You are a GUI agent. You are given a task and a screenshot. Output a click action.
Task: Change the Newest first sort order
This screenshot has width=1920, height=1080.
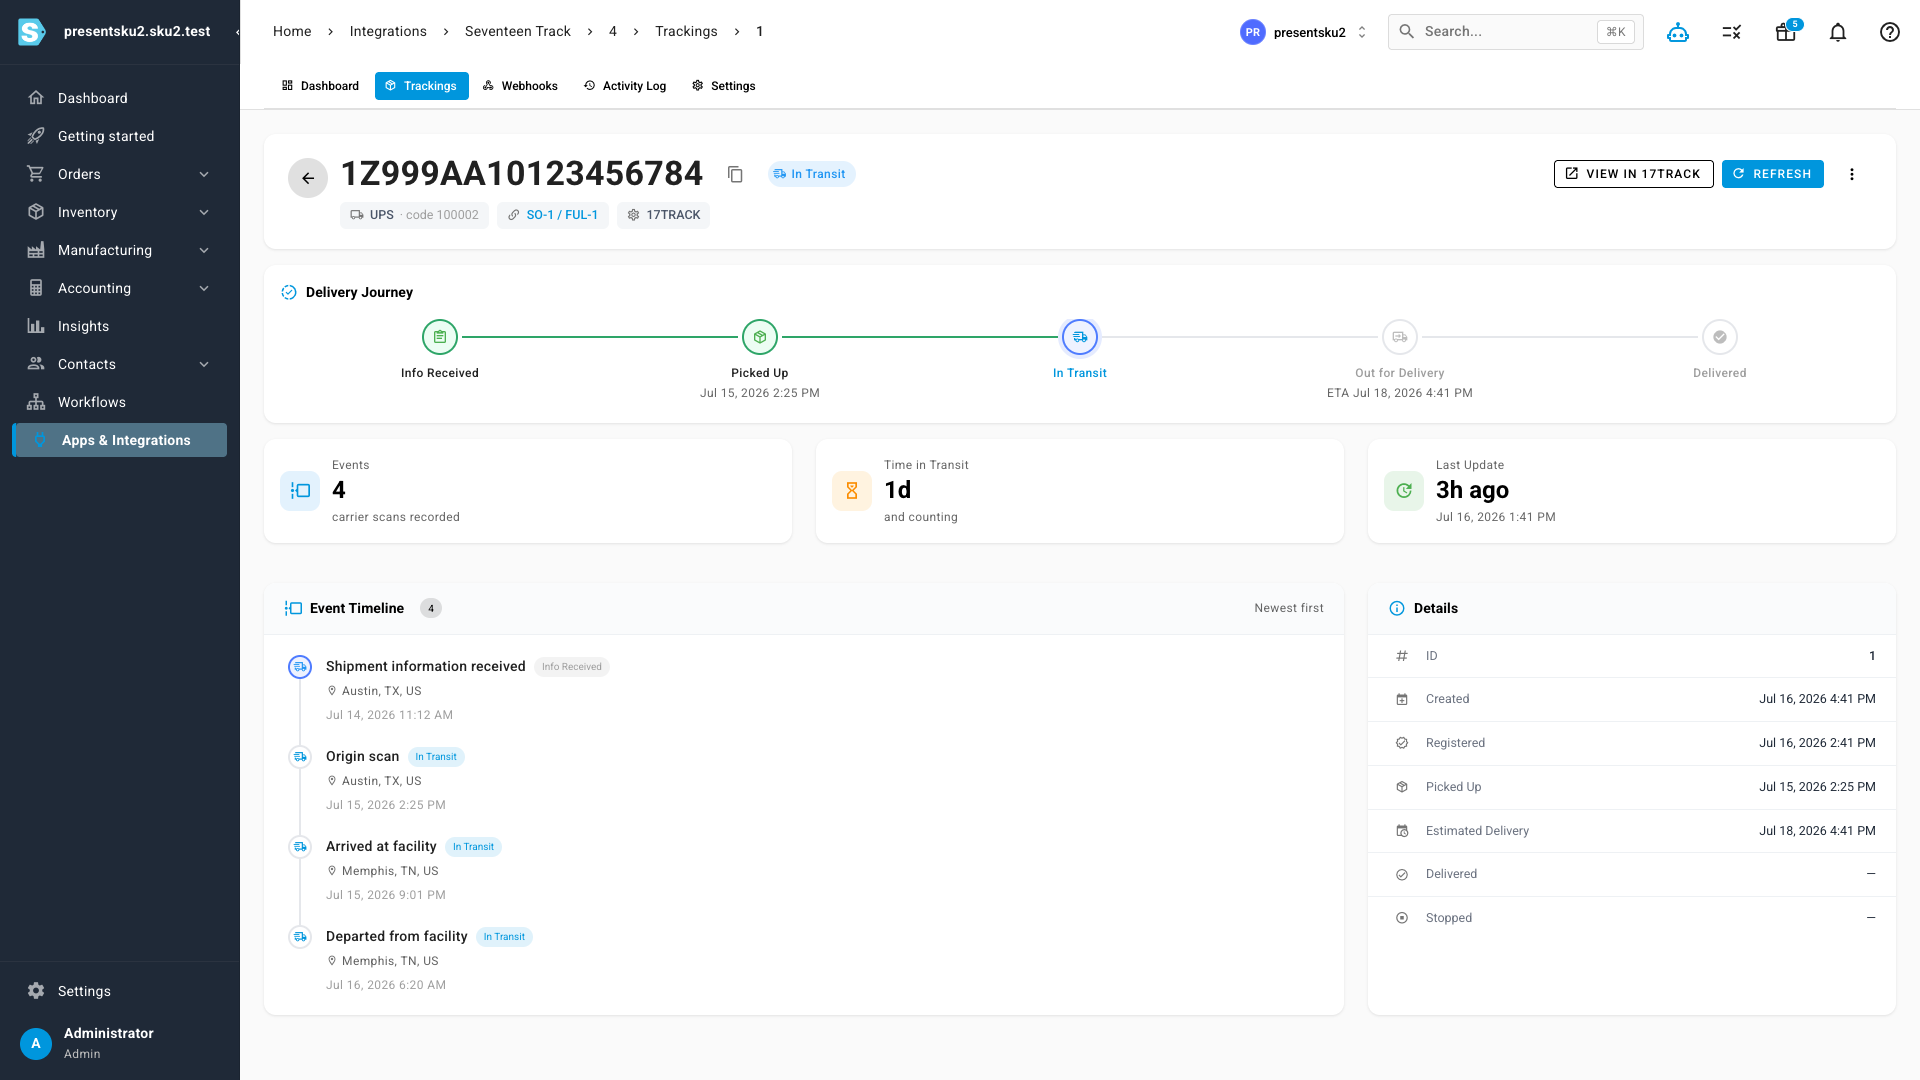point(1289,608)
